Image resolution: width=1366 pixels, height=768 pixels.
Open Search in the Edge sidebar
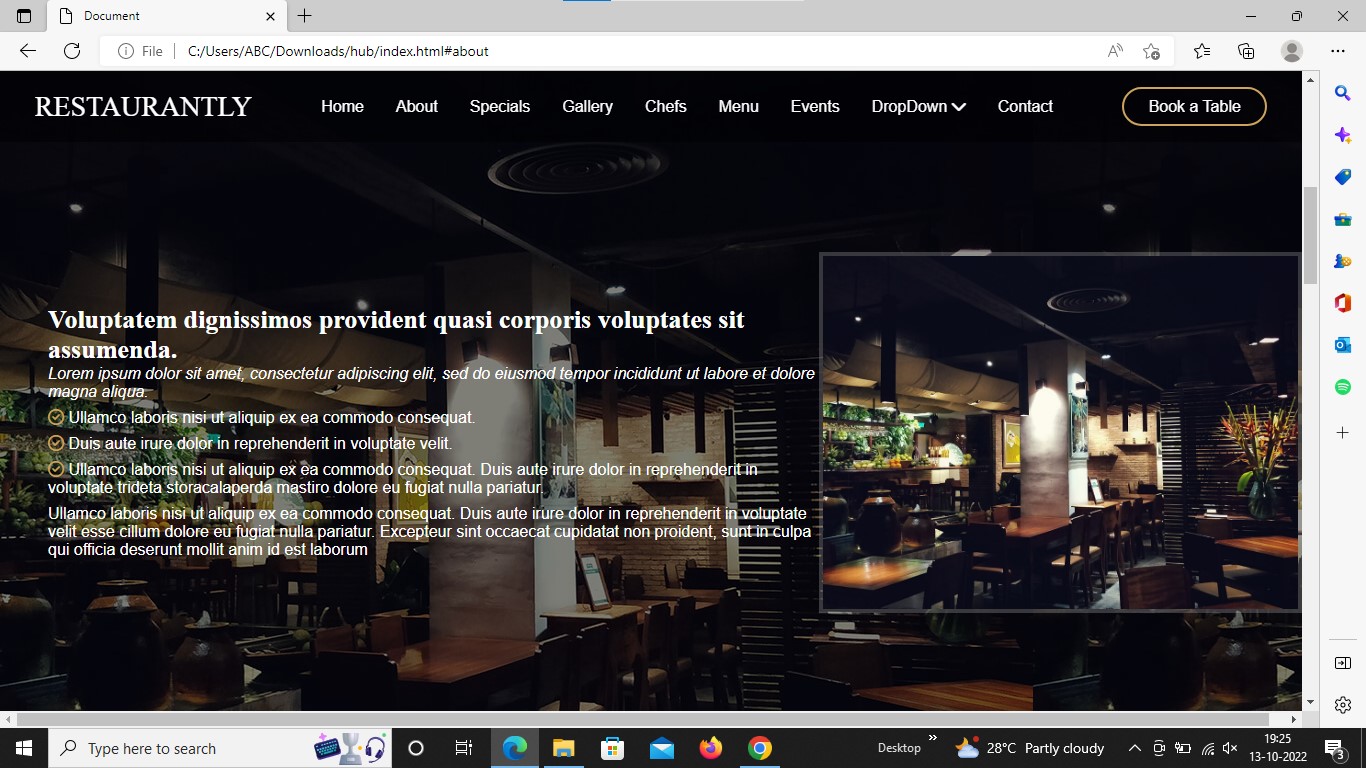point(1343,92)
